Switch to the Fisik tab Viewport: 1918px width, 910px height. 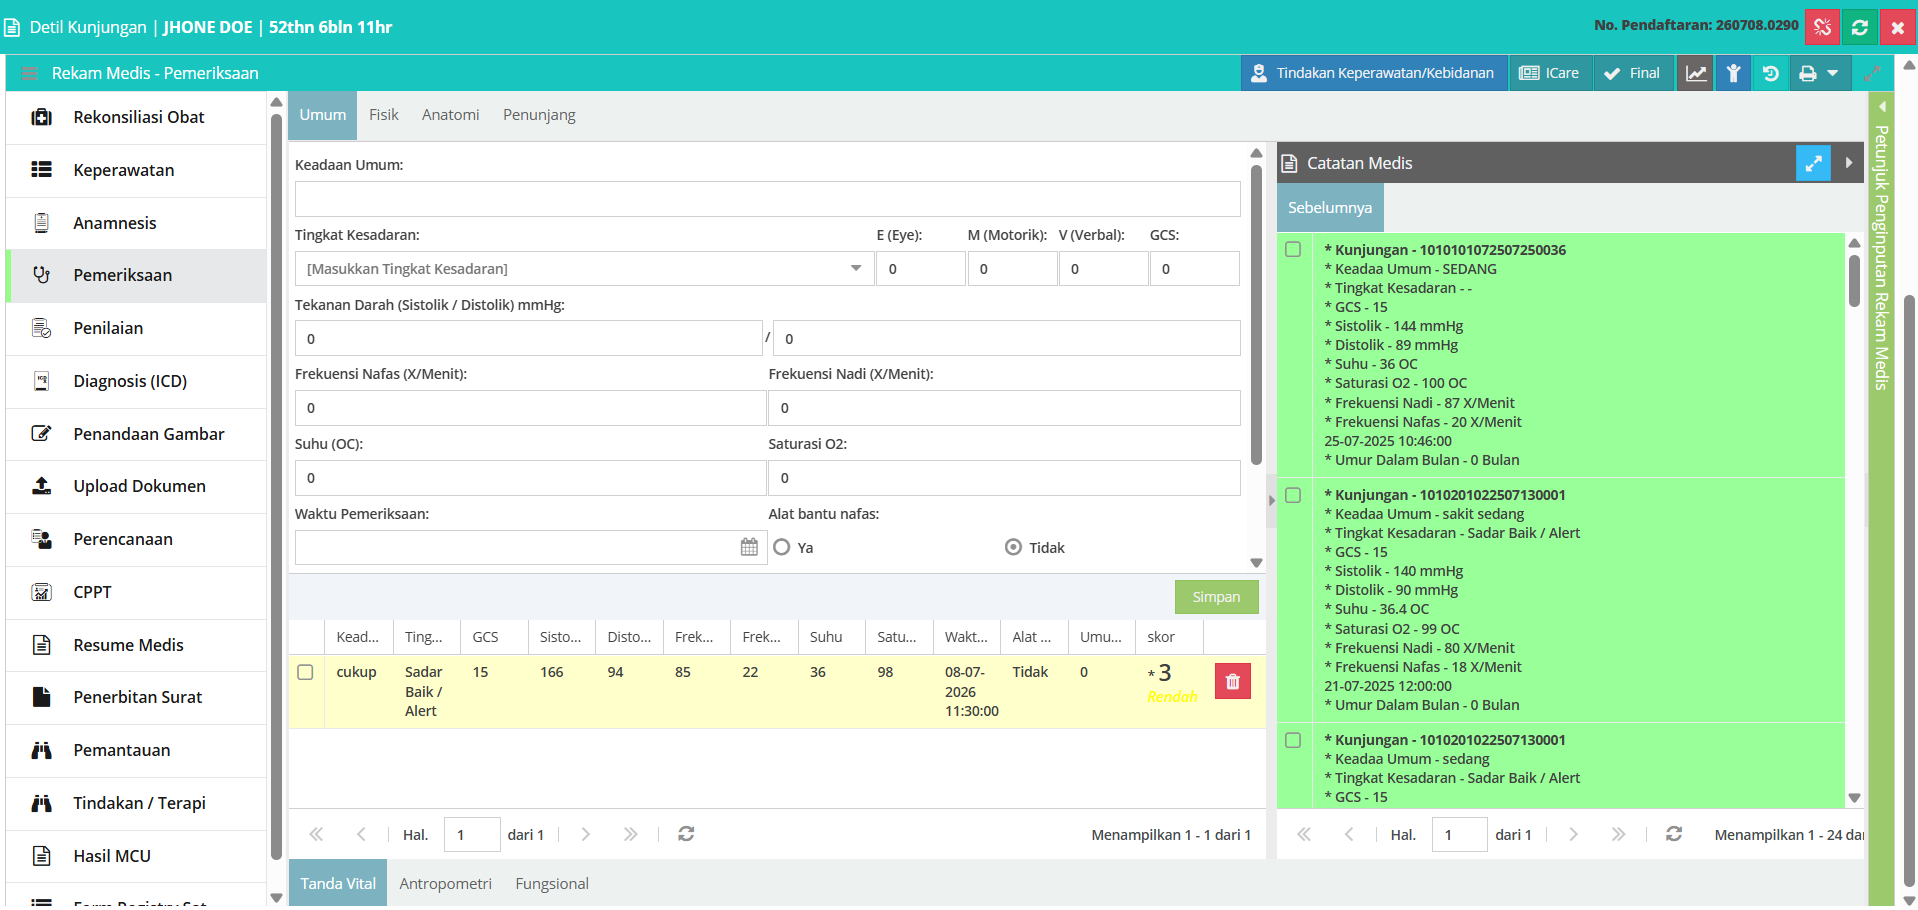point(384,115)
